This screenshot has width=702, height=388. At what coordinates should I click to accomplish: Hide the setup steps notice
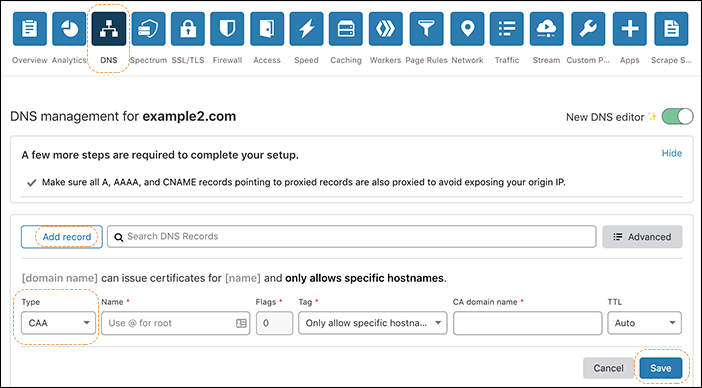click(x=672, y=153)
